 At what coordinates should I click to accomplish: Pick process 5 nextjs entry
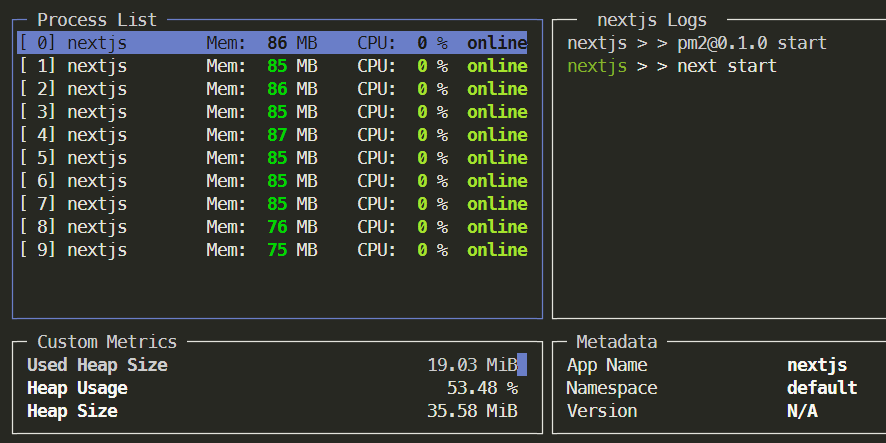point(272,158)
